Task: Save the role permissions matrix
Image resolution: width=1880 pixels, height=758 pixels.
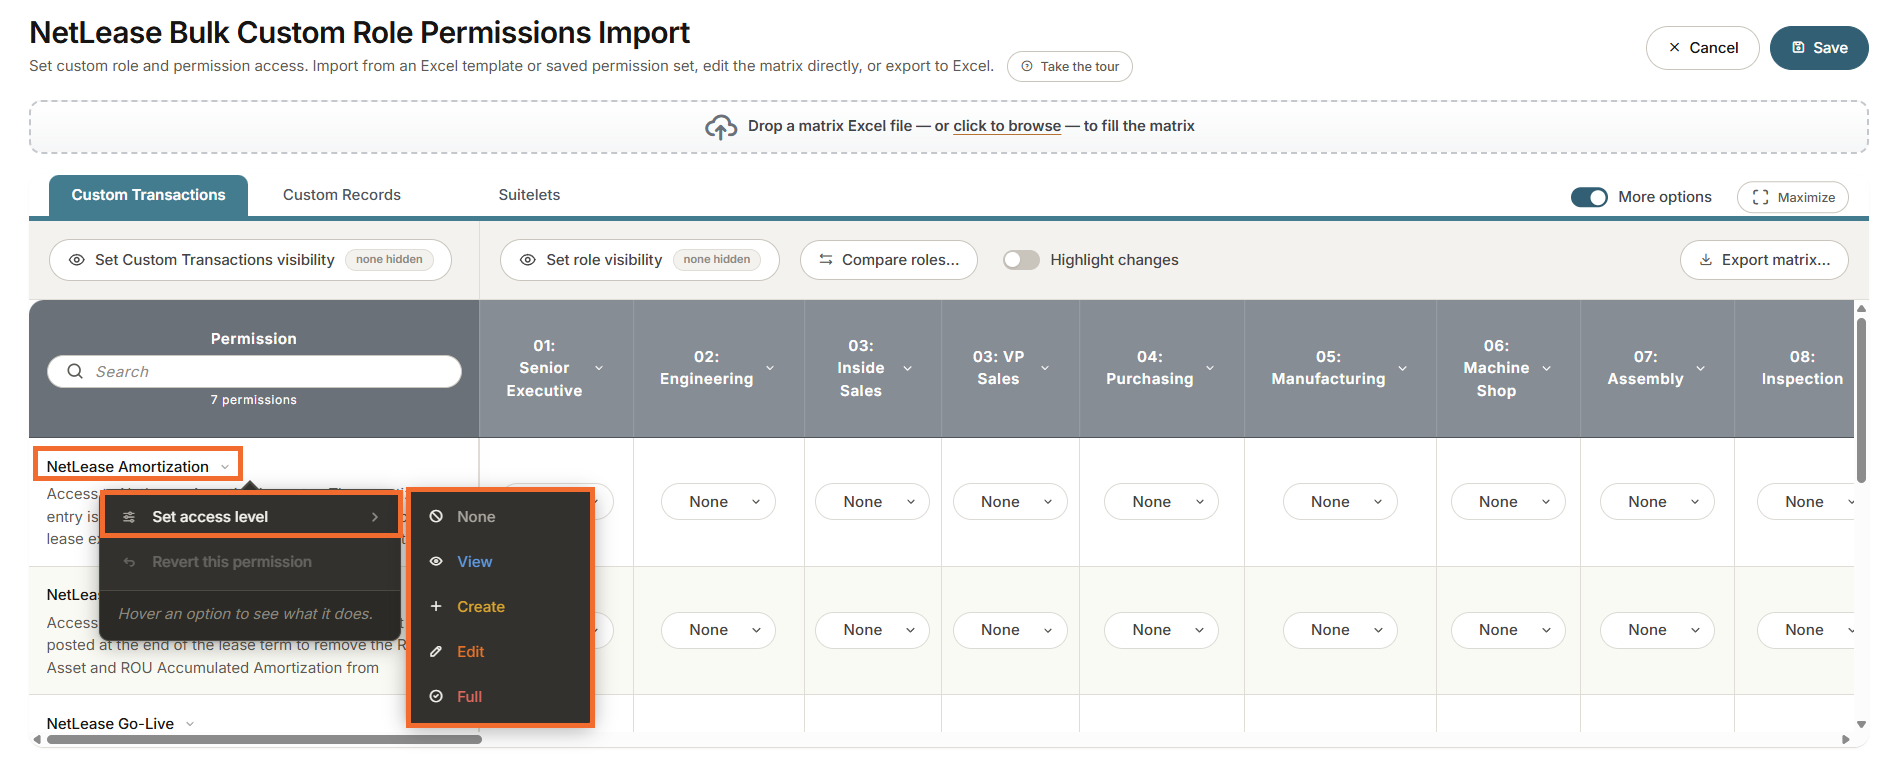Action: click(x=1819, y=48)
